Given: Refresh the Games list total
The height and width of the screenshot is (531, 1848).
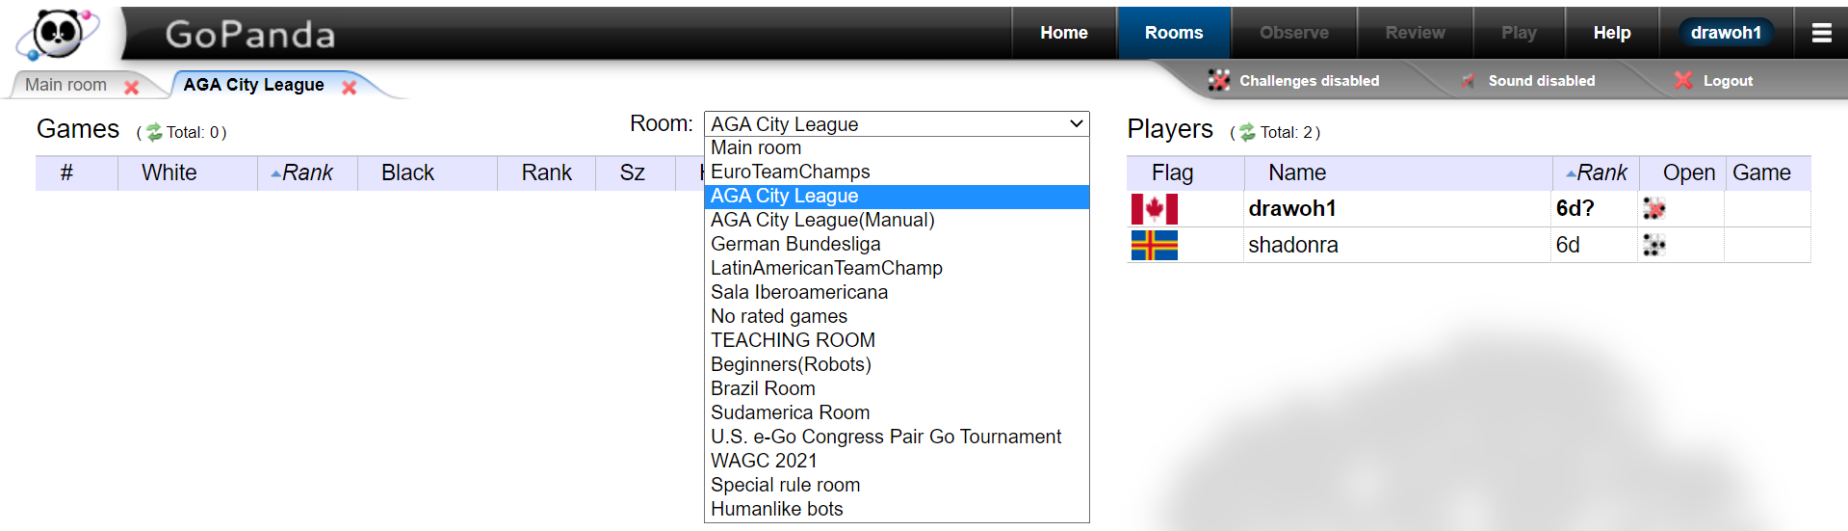Looking at the screenshot, I should point(154,132).
